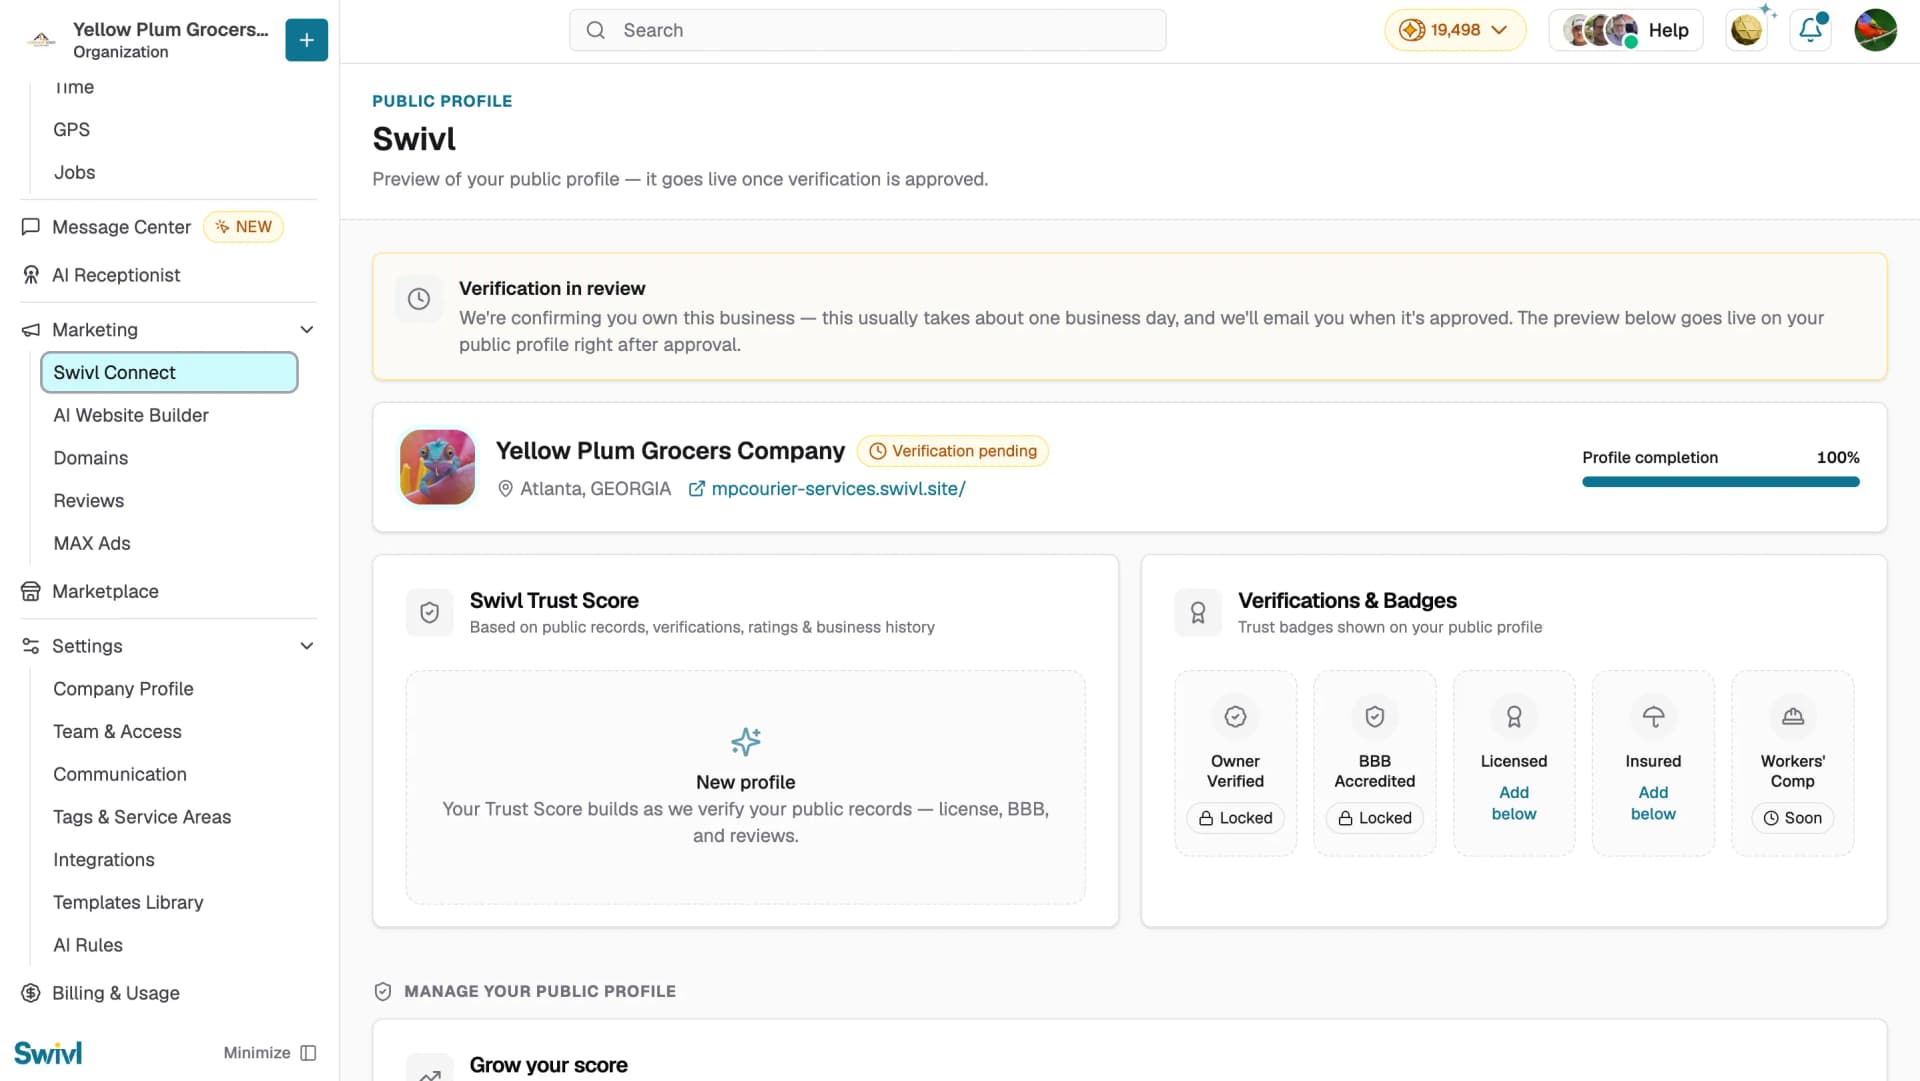The height and width of the screenshot is (1081, 1920).
Task: Click the Message Center chat icon
Action: pyautogui.click(x=31, y=227)
